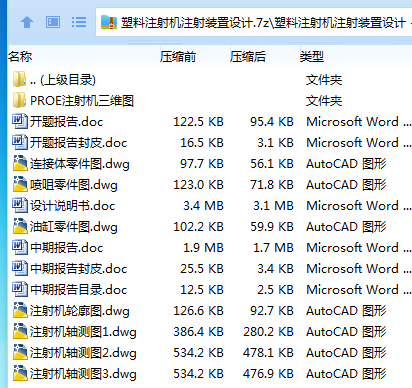Viewport: 412px width, 388px height.
Task: Select the file 开题报告.doc
Action: pos(66,122)
